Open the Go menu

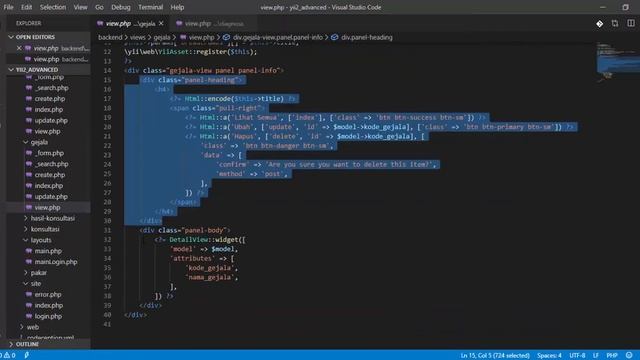(99, 7)
